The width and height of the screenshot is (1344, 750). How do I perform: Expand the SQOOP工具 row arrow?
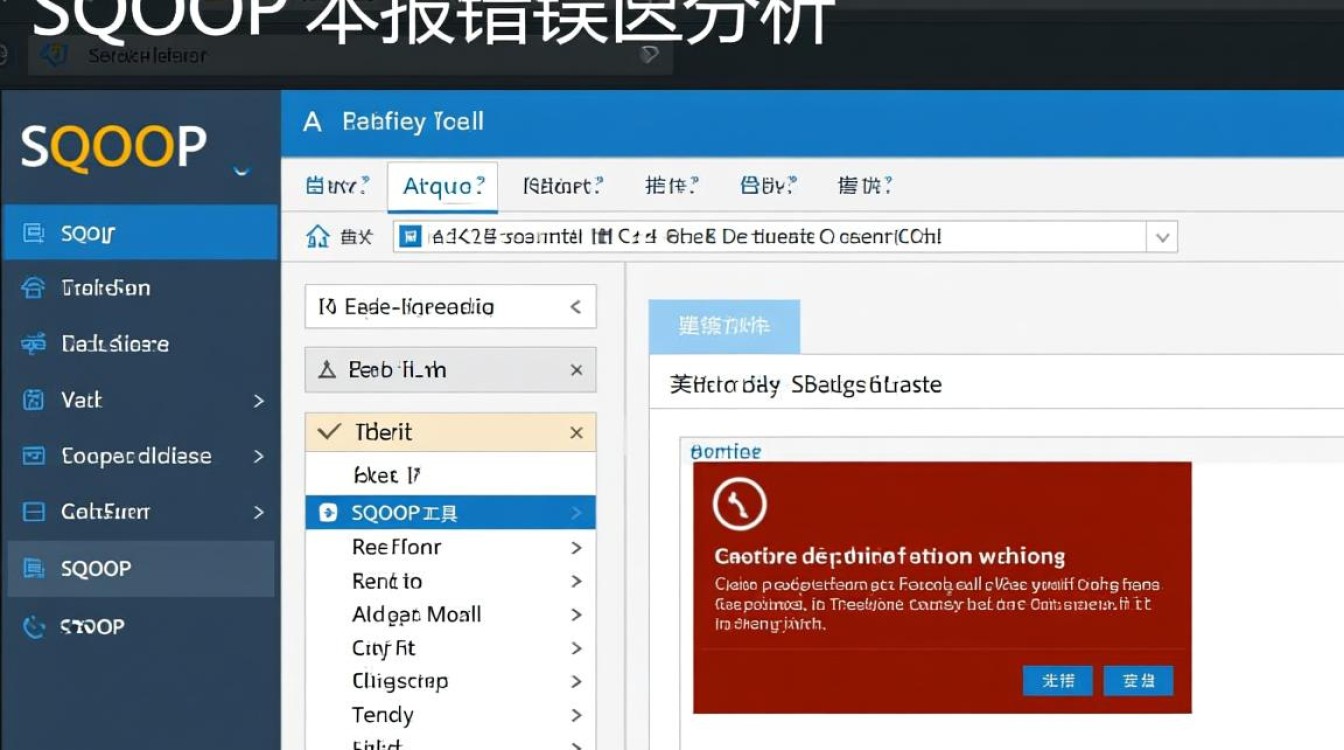(576, 513)
